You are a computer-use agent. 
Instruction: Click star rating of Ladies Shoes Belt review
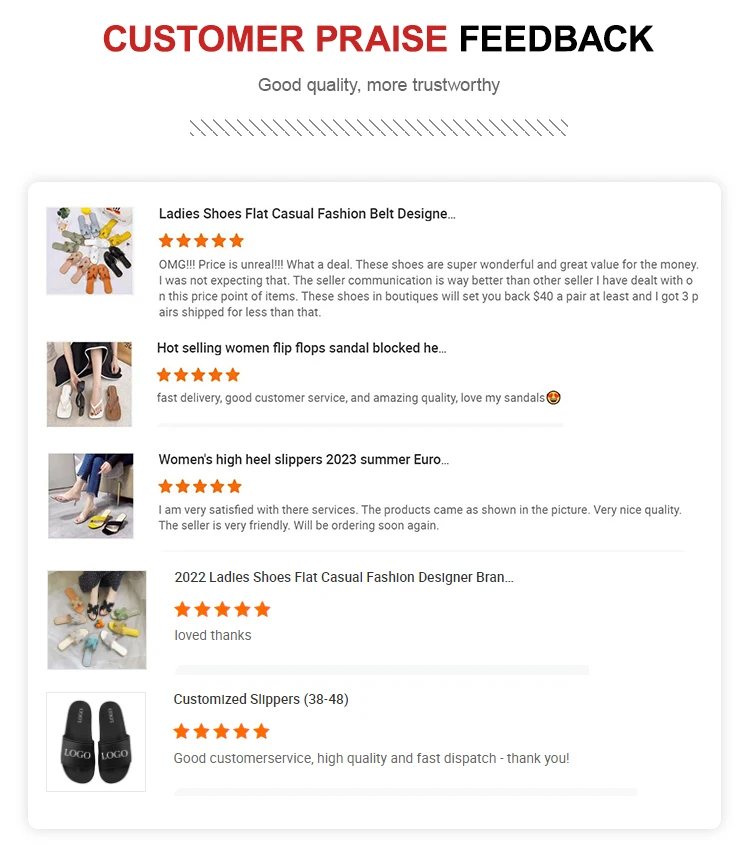pyautogui.click(x=201, y=241)
